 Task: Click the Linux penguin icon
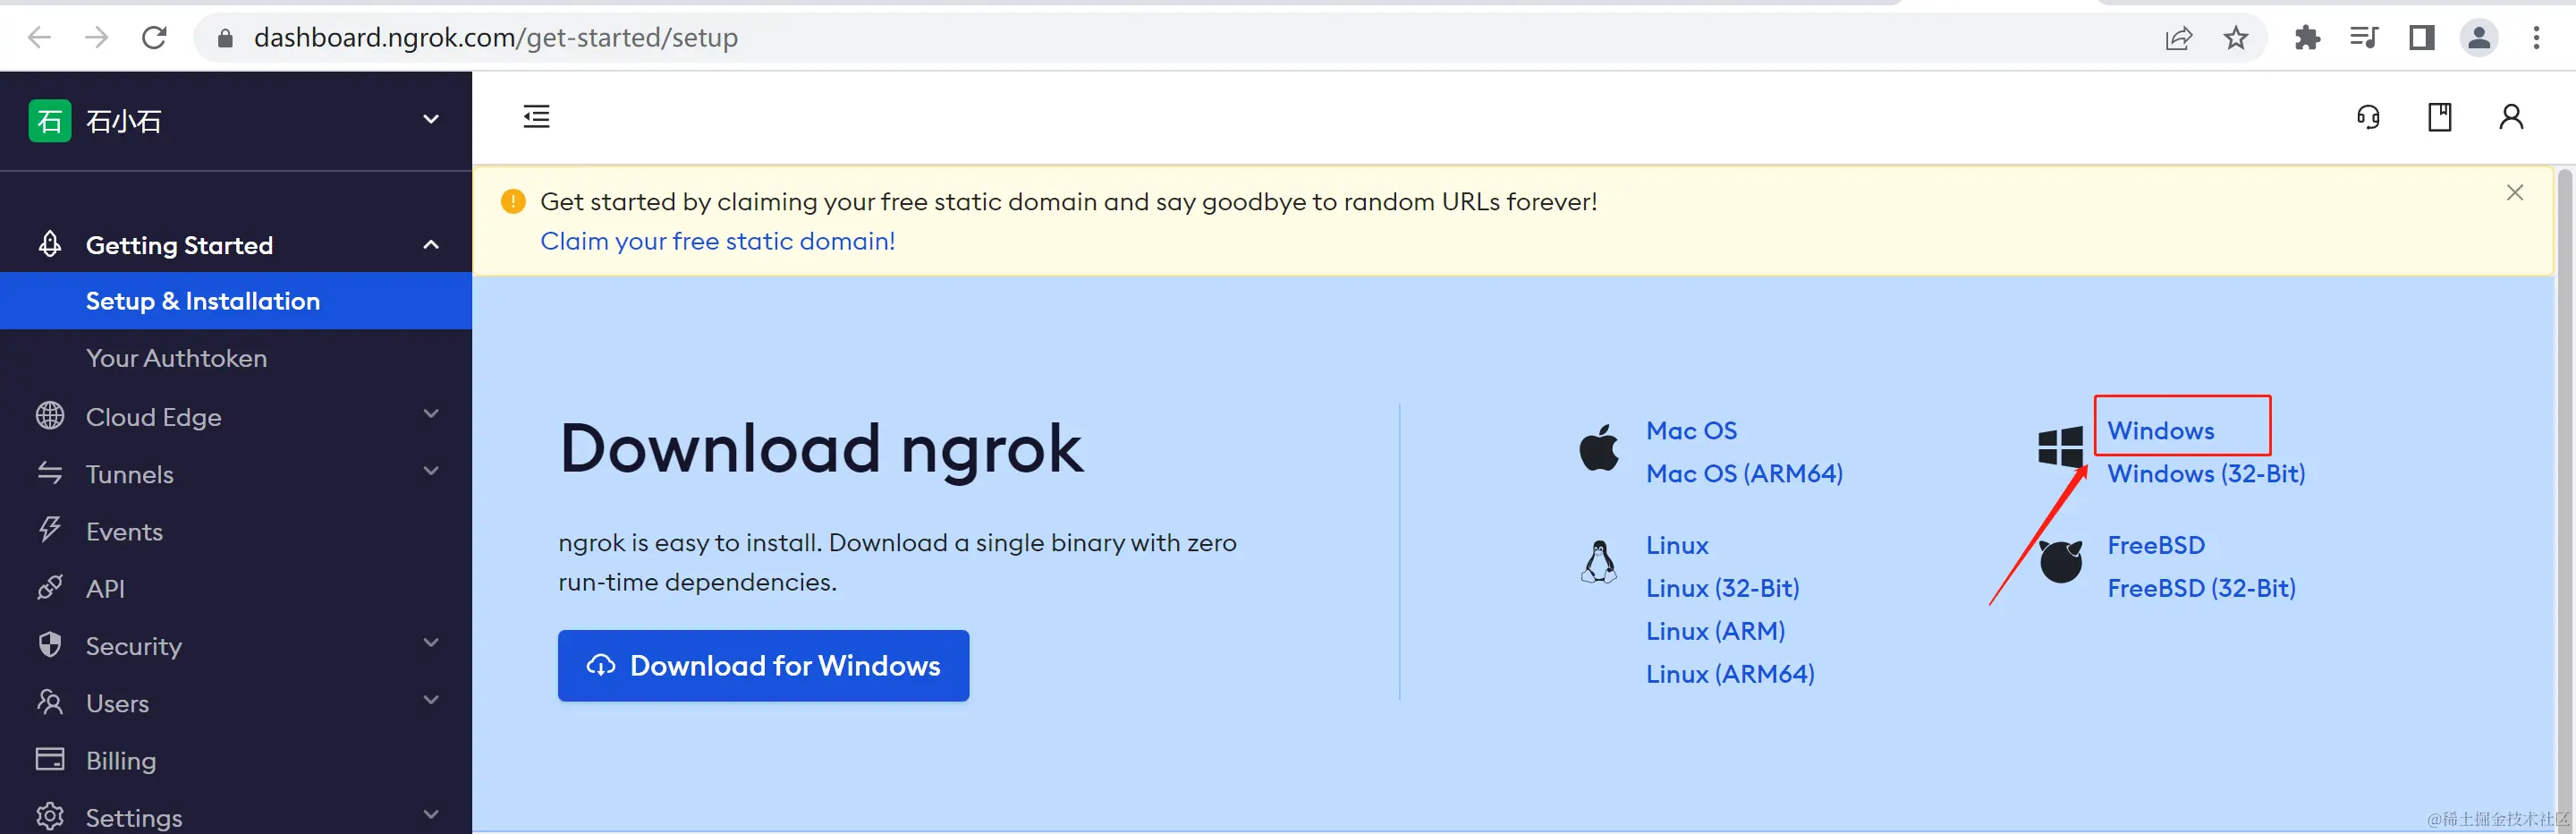point(1599,562)
